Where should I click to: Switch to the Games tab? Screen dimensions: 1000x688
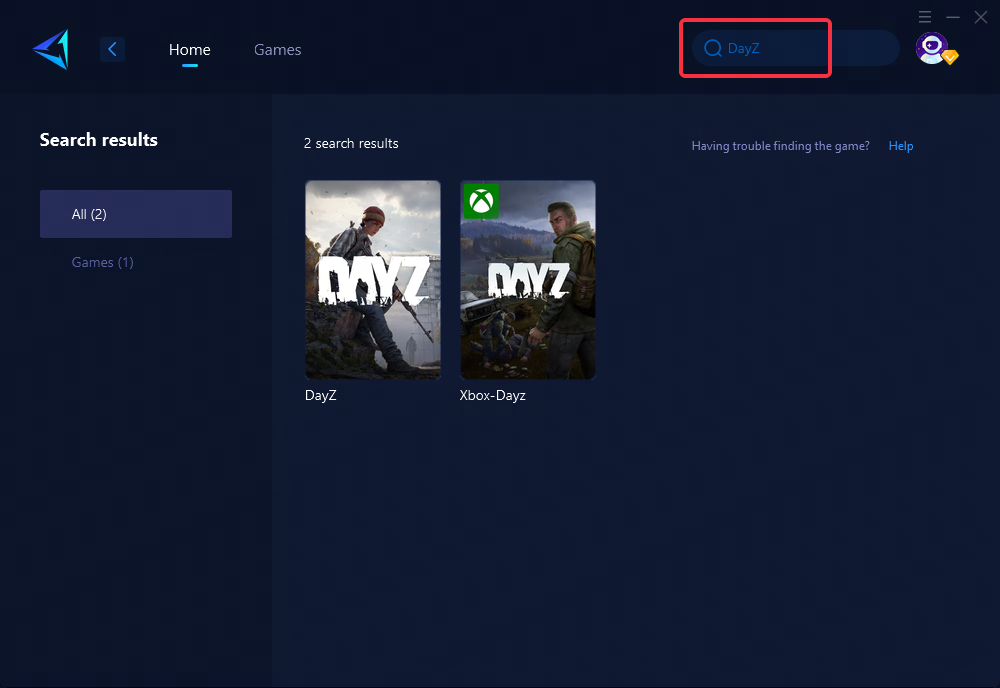pos(277,50)
